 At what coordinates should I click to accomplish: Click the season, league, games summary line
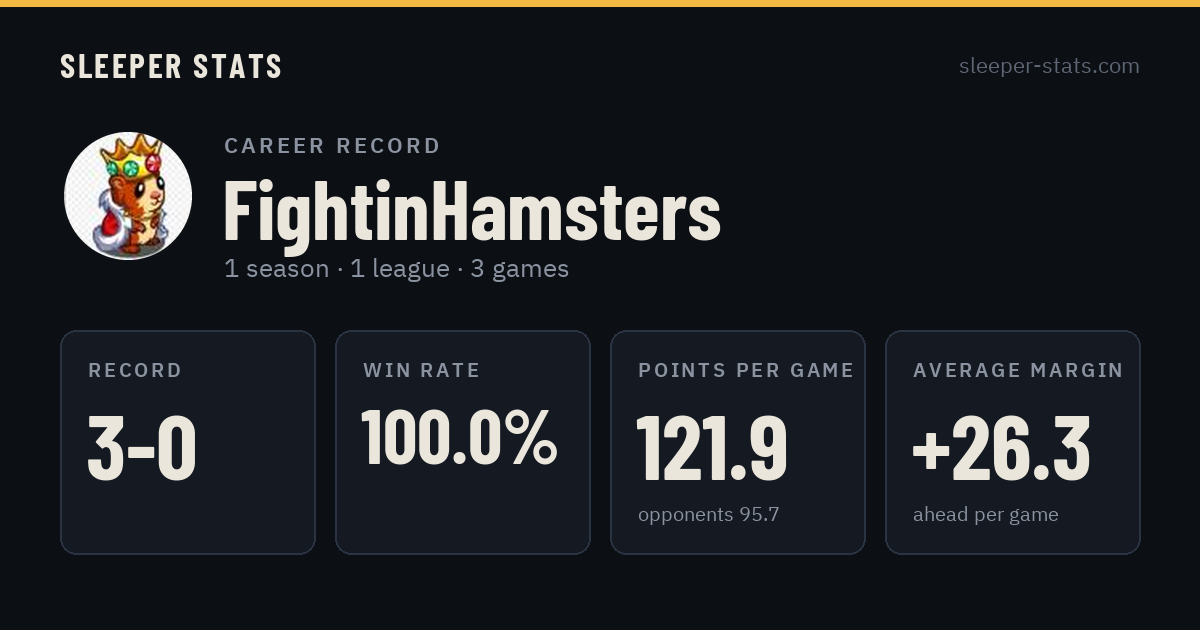pyautogui.click(x=397, y=269)
